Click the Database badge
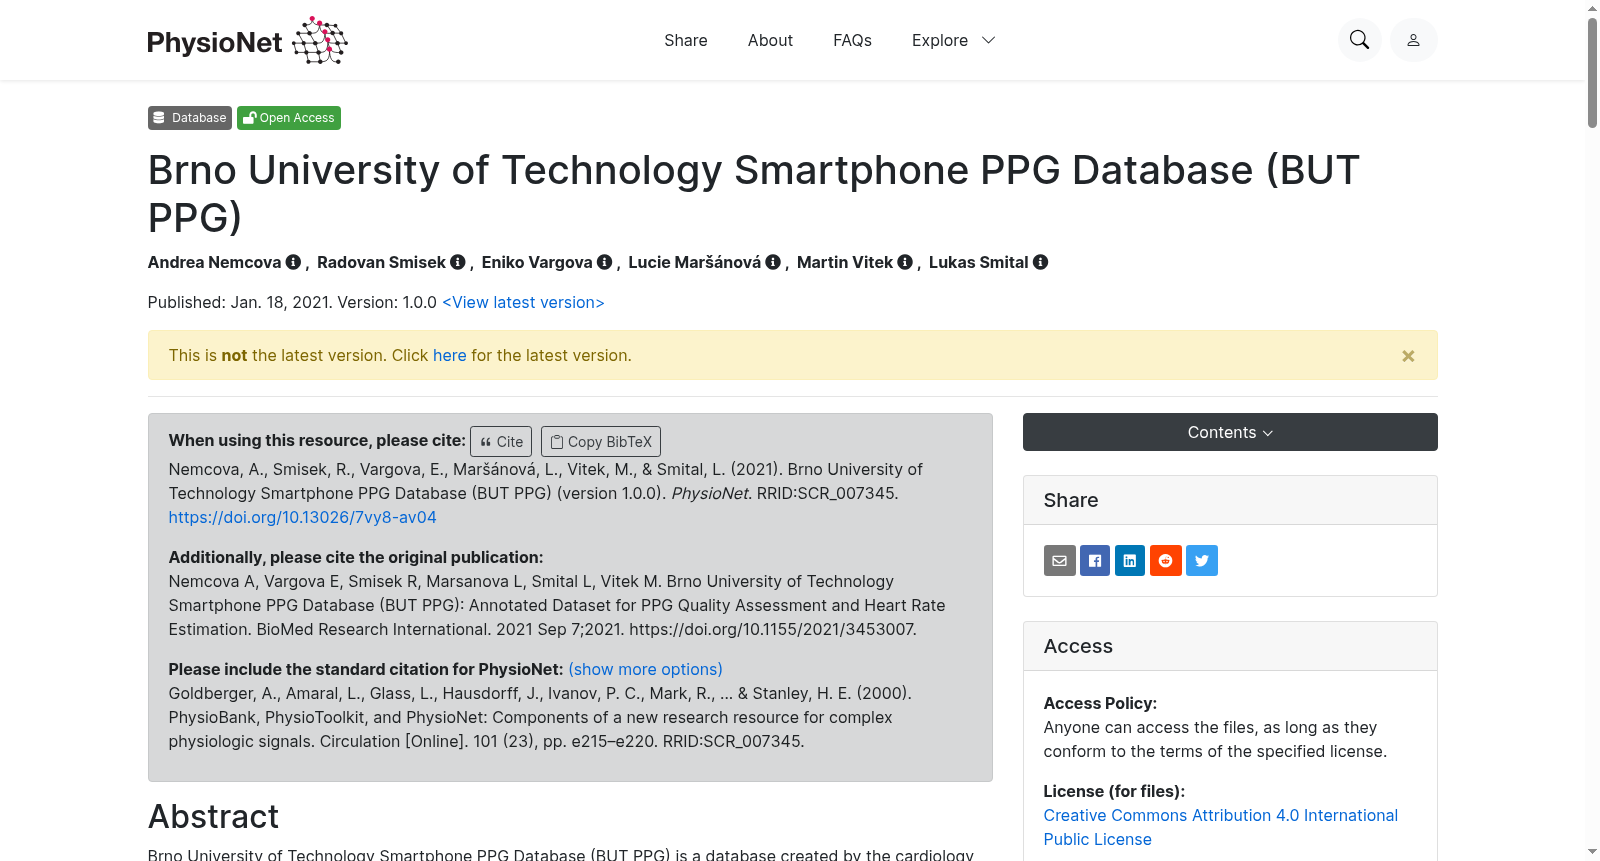The width and height of the screenshot is (1600, 861). click(x=190, y=118)
